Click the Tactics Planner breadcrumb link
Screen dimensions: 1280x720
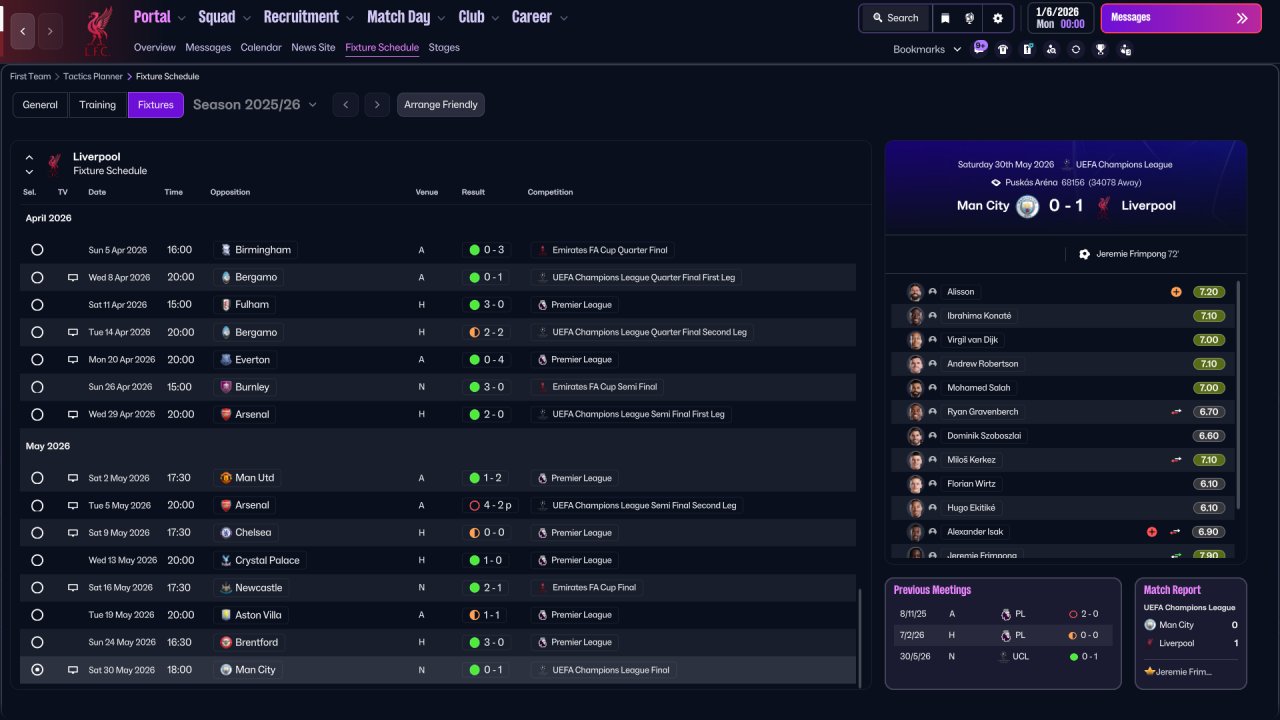pos(93,76)
